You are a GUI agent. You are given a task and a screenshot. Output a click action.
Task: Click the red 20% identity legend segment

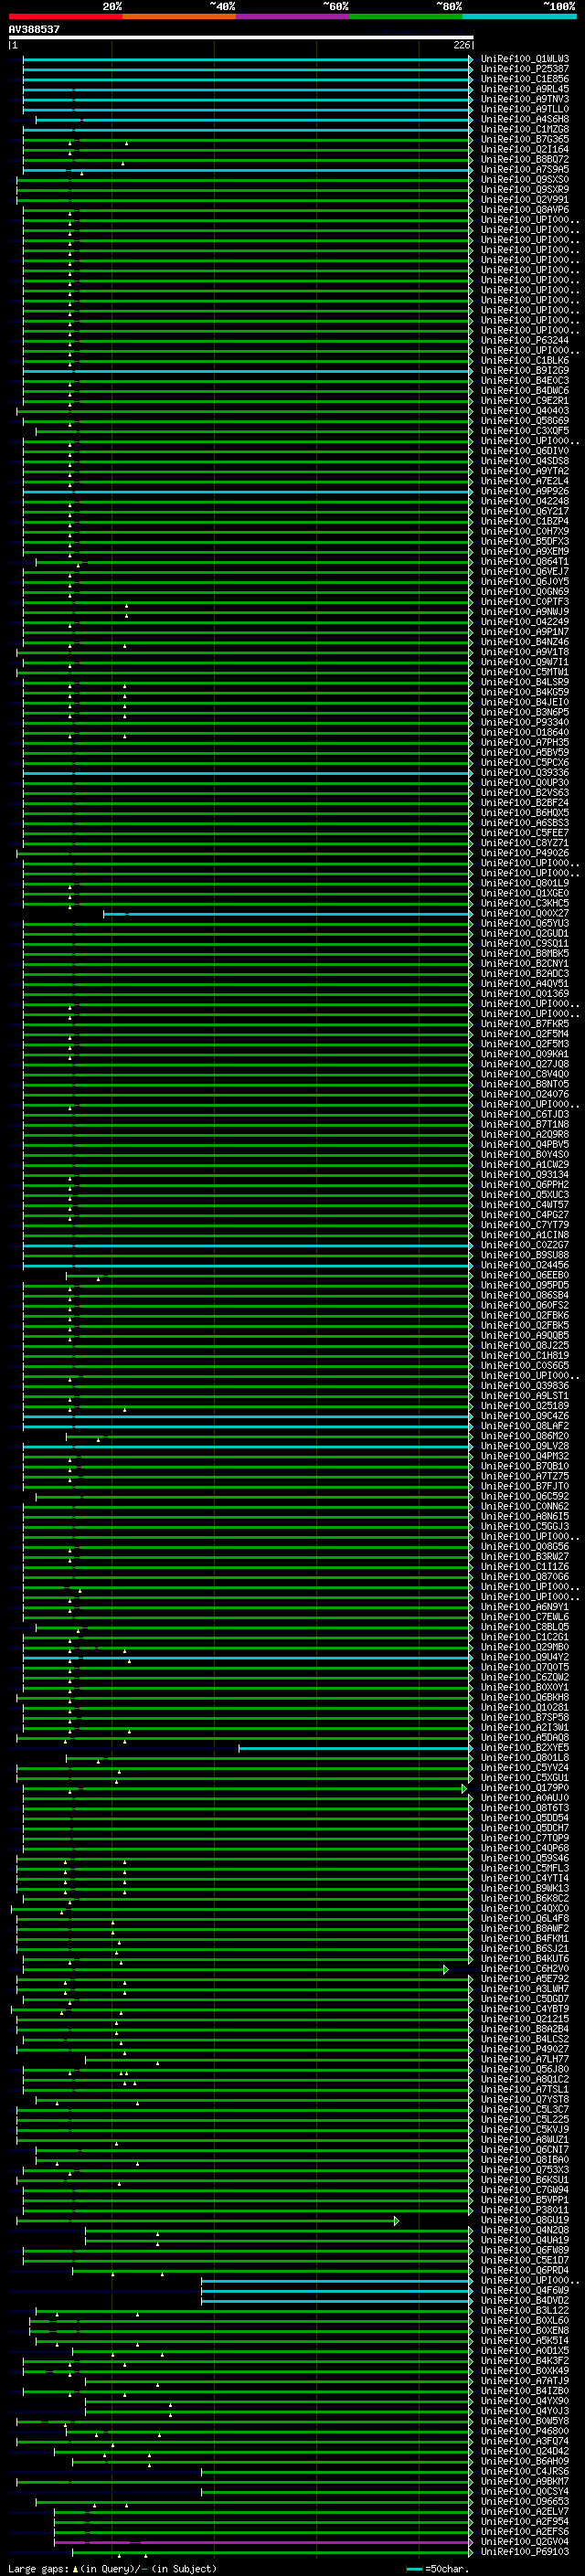coord(66,16)
